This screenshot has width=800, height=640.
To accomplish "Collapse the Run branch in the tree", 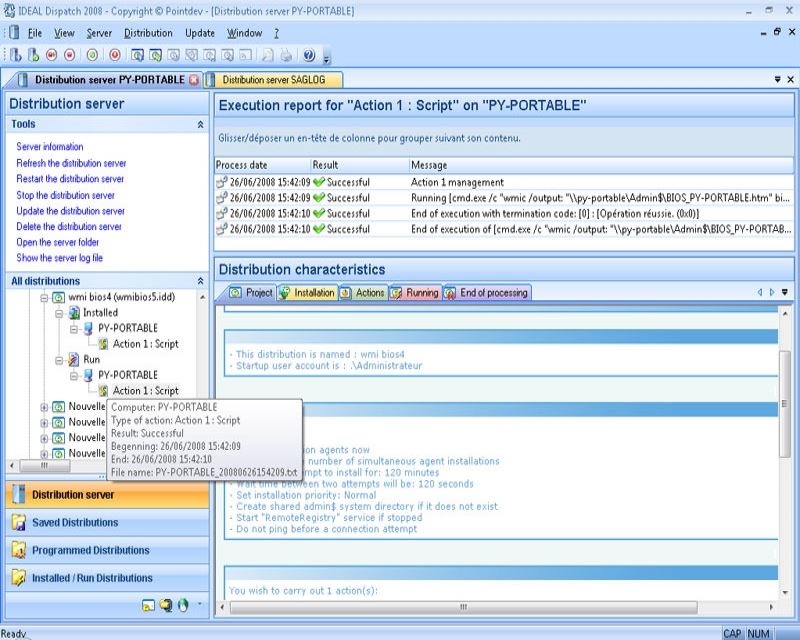I will pyautogui.click(x=59, y=359).
